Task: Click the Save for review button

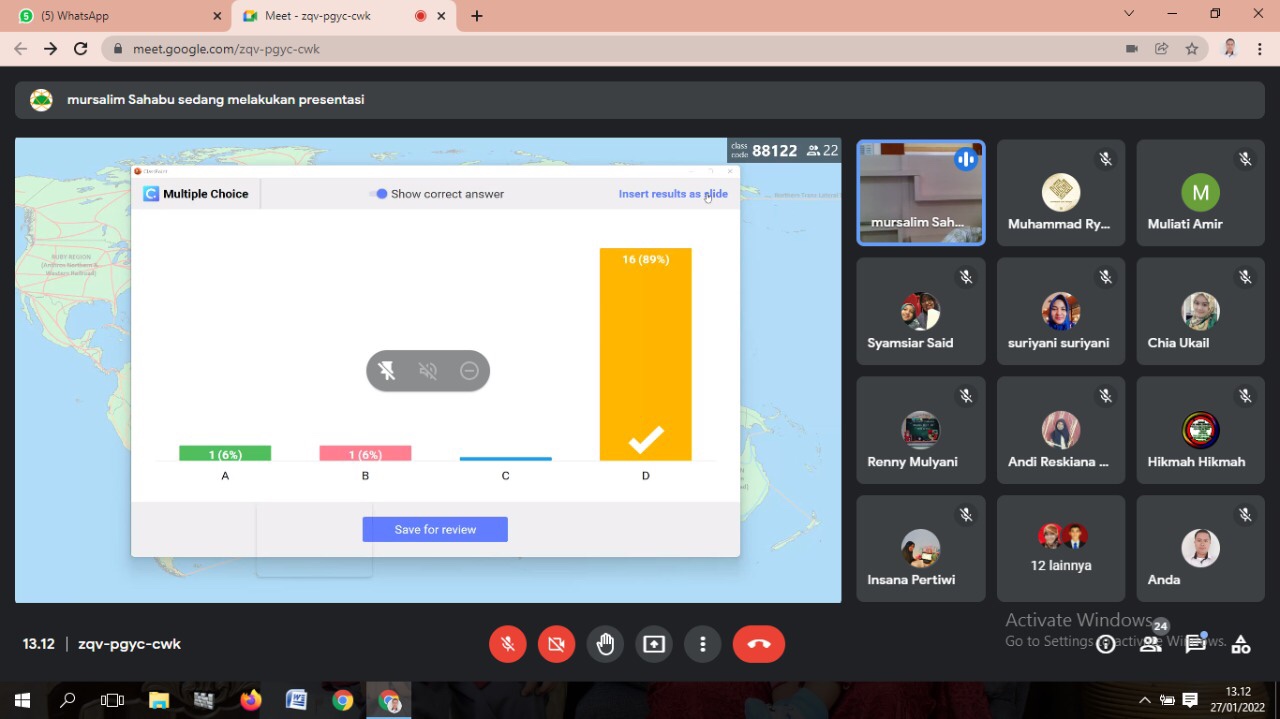Action: pyautogui.click(x=435, y=530)
